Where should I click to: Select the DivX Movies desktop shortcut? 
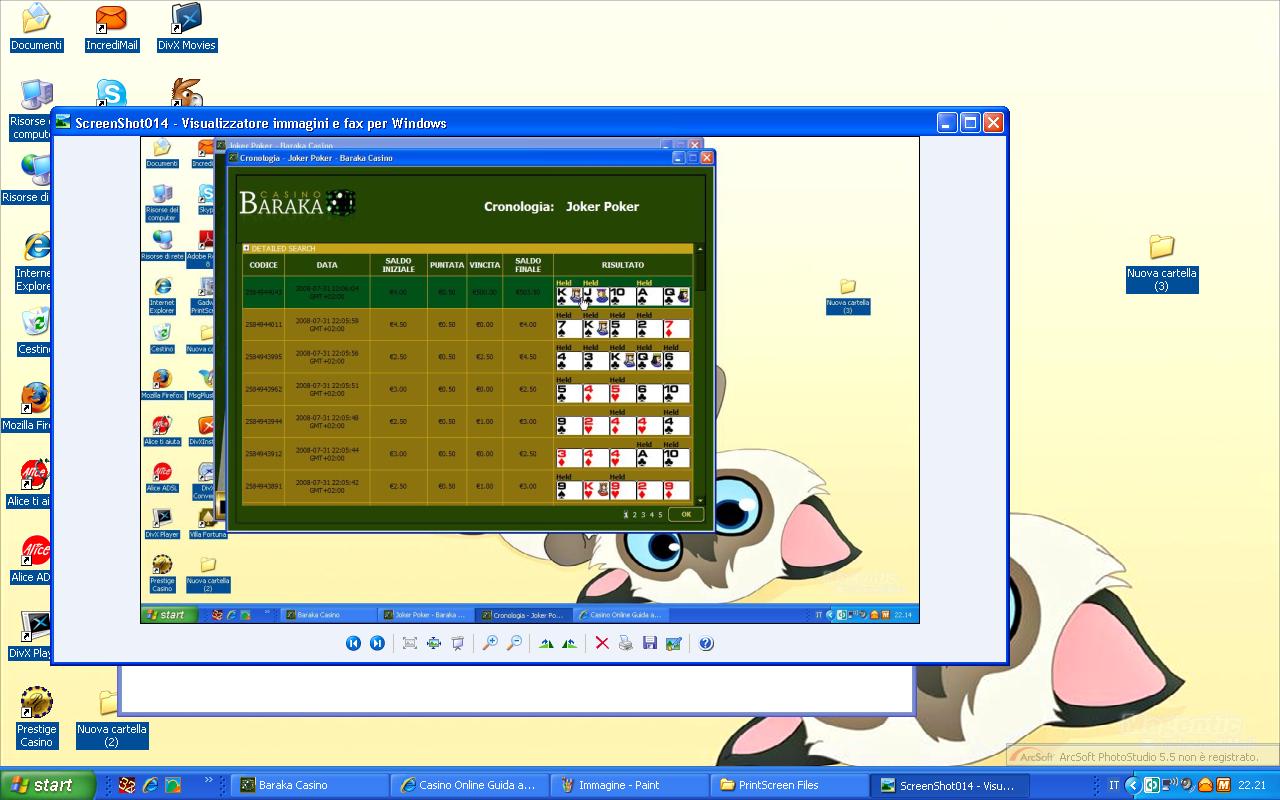point(187,27)
